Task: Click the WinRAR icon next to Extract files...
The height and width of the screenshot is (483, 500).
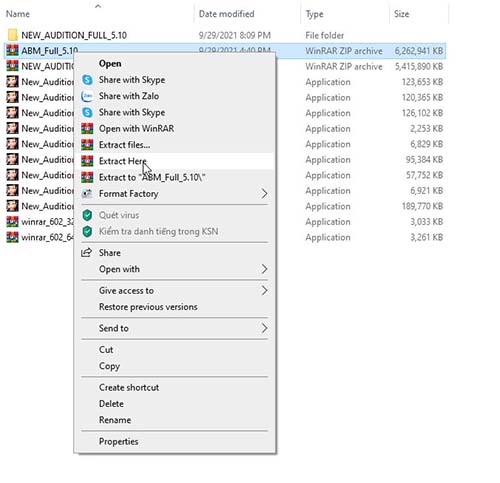Action: pyautogui.click(x=87, y=145)
